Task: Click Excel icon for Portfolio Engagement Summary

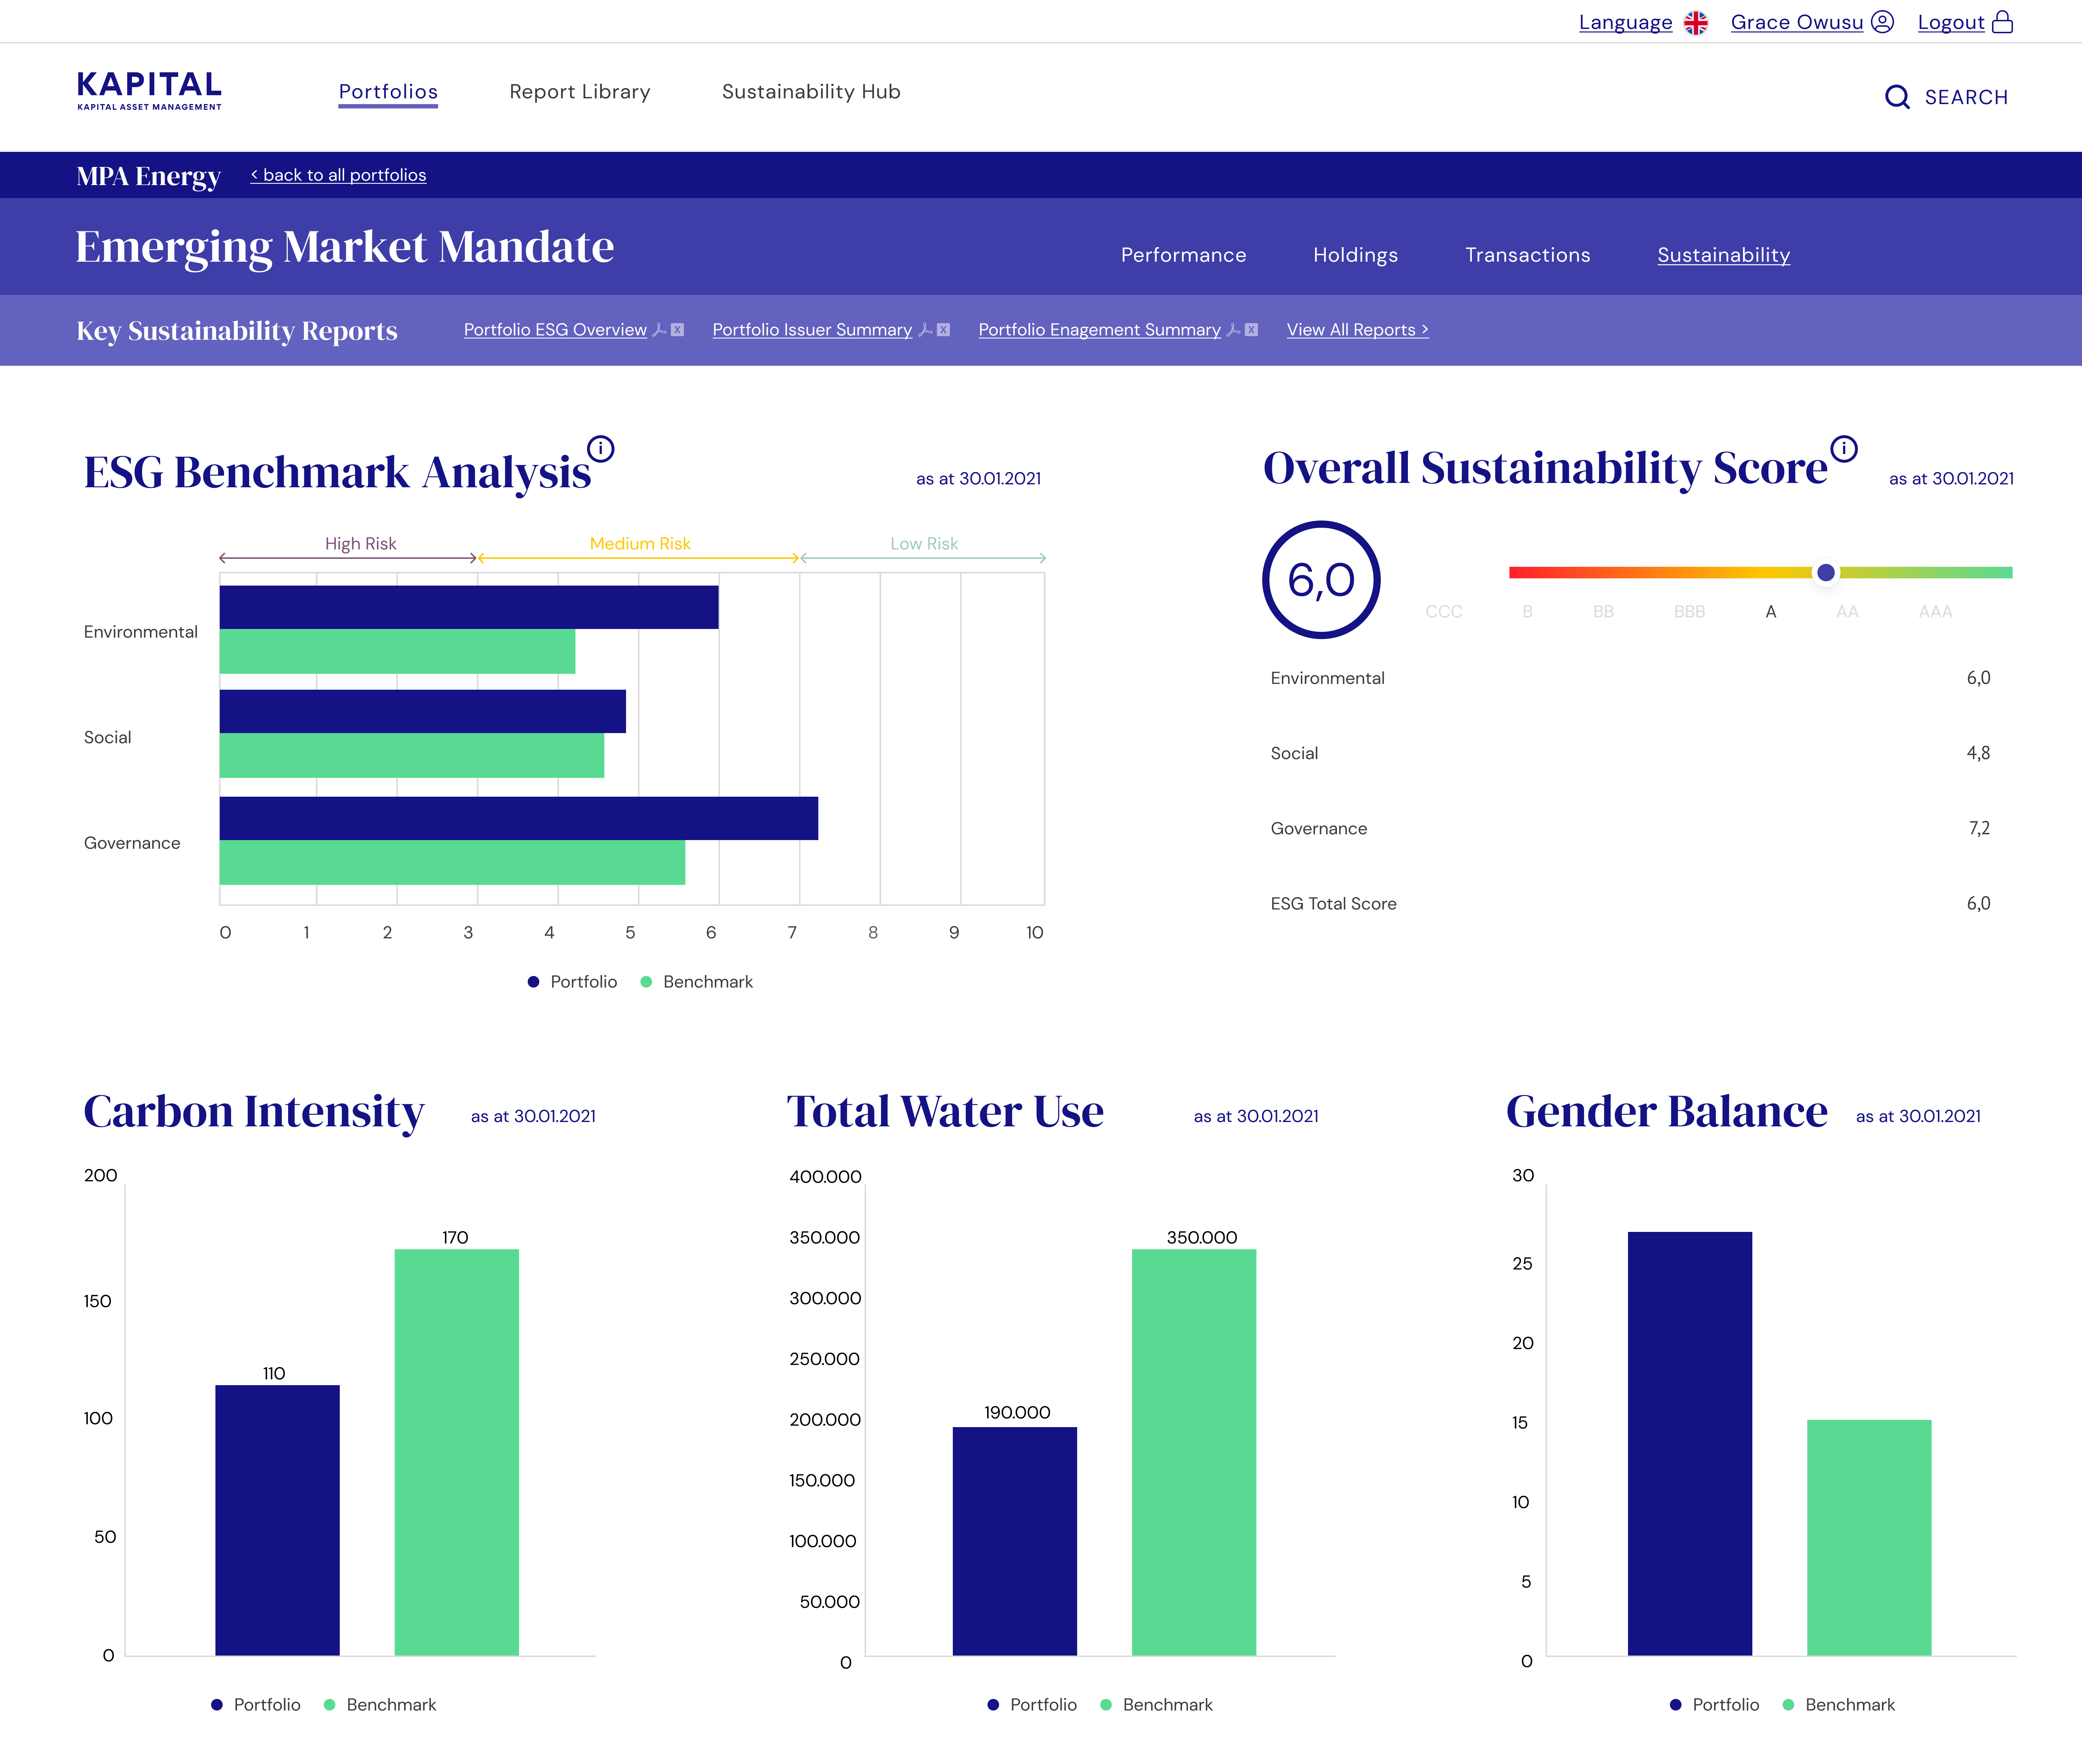Action: coord(1251,330)
